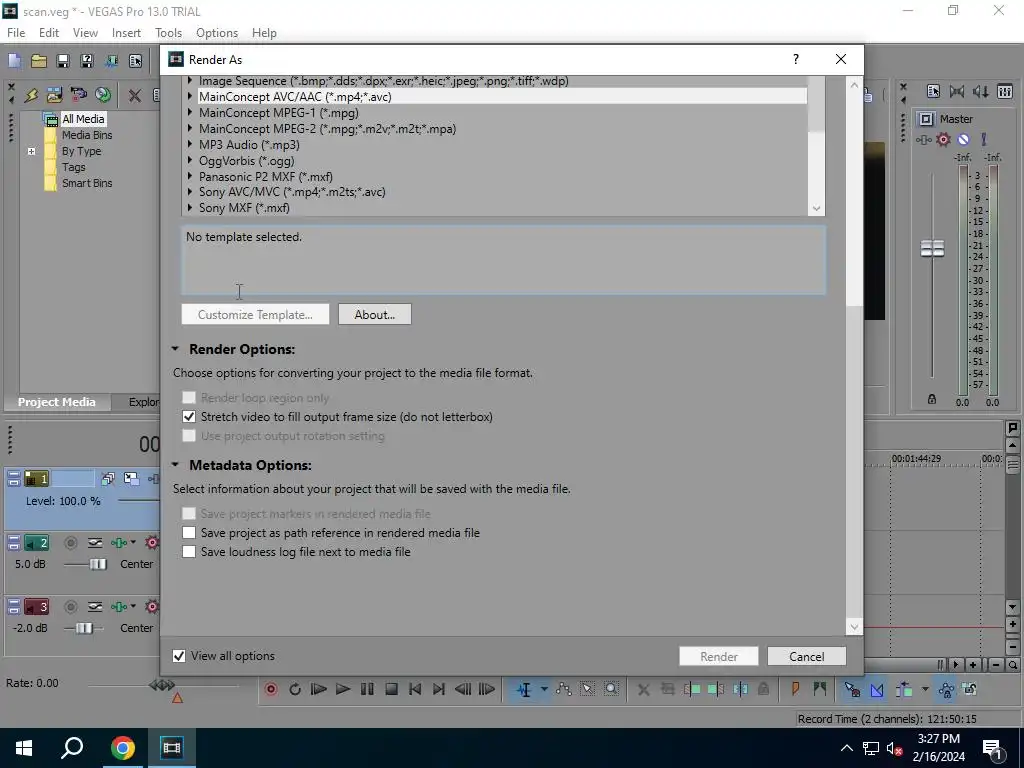
Task: Open a project via folder icon
Action: tap(39, 61)
